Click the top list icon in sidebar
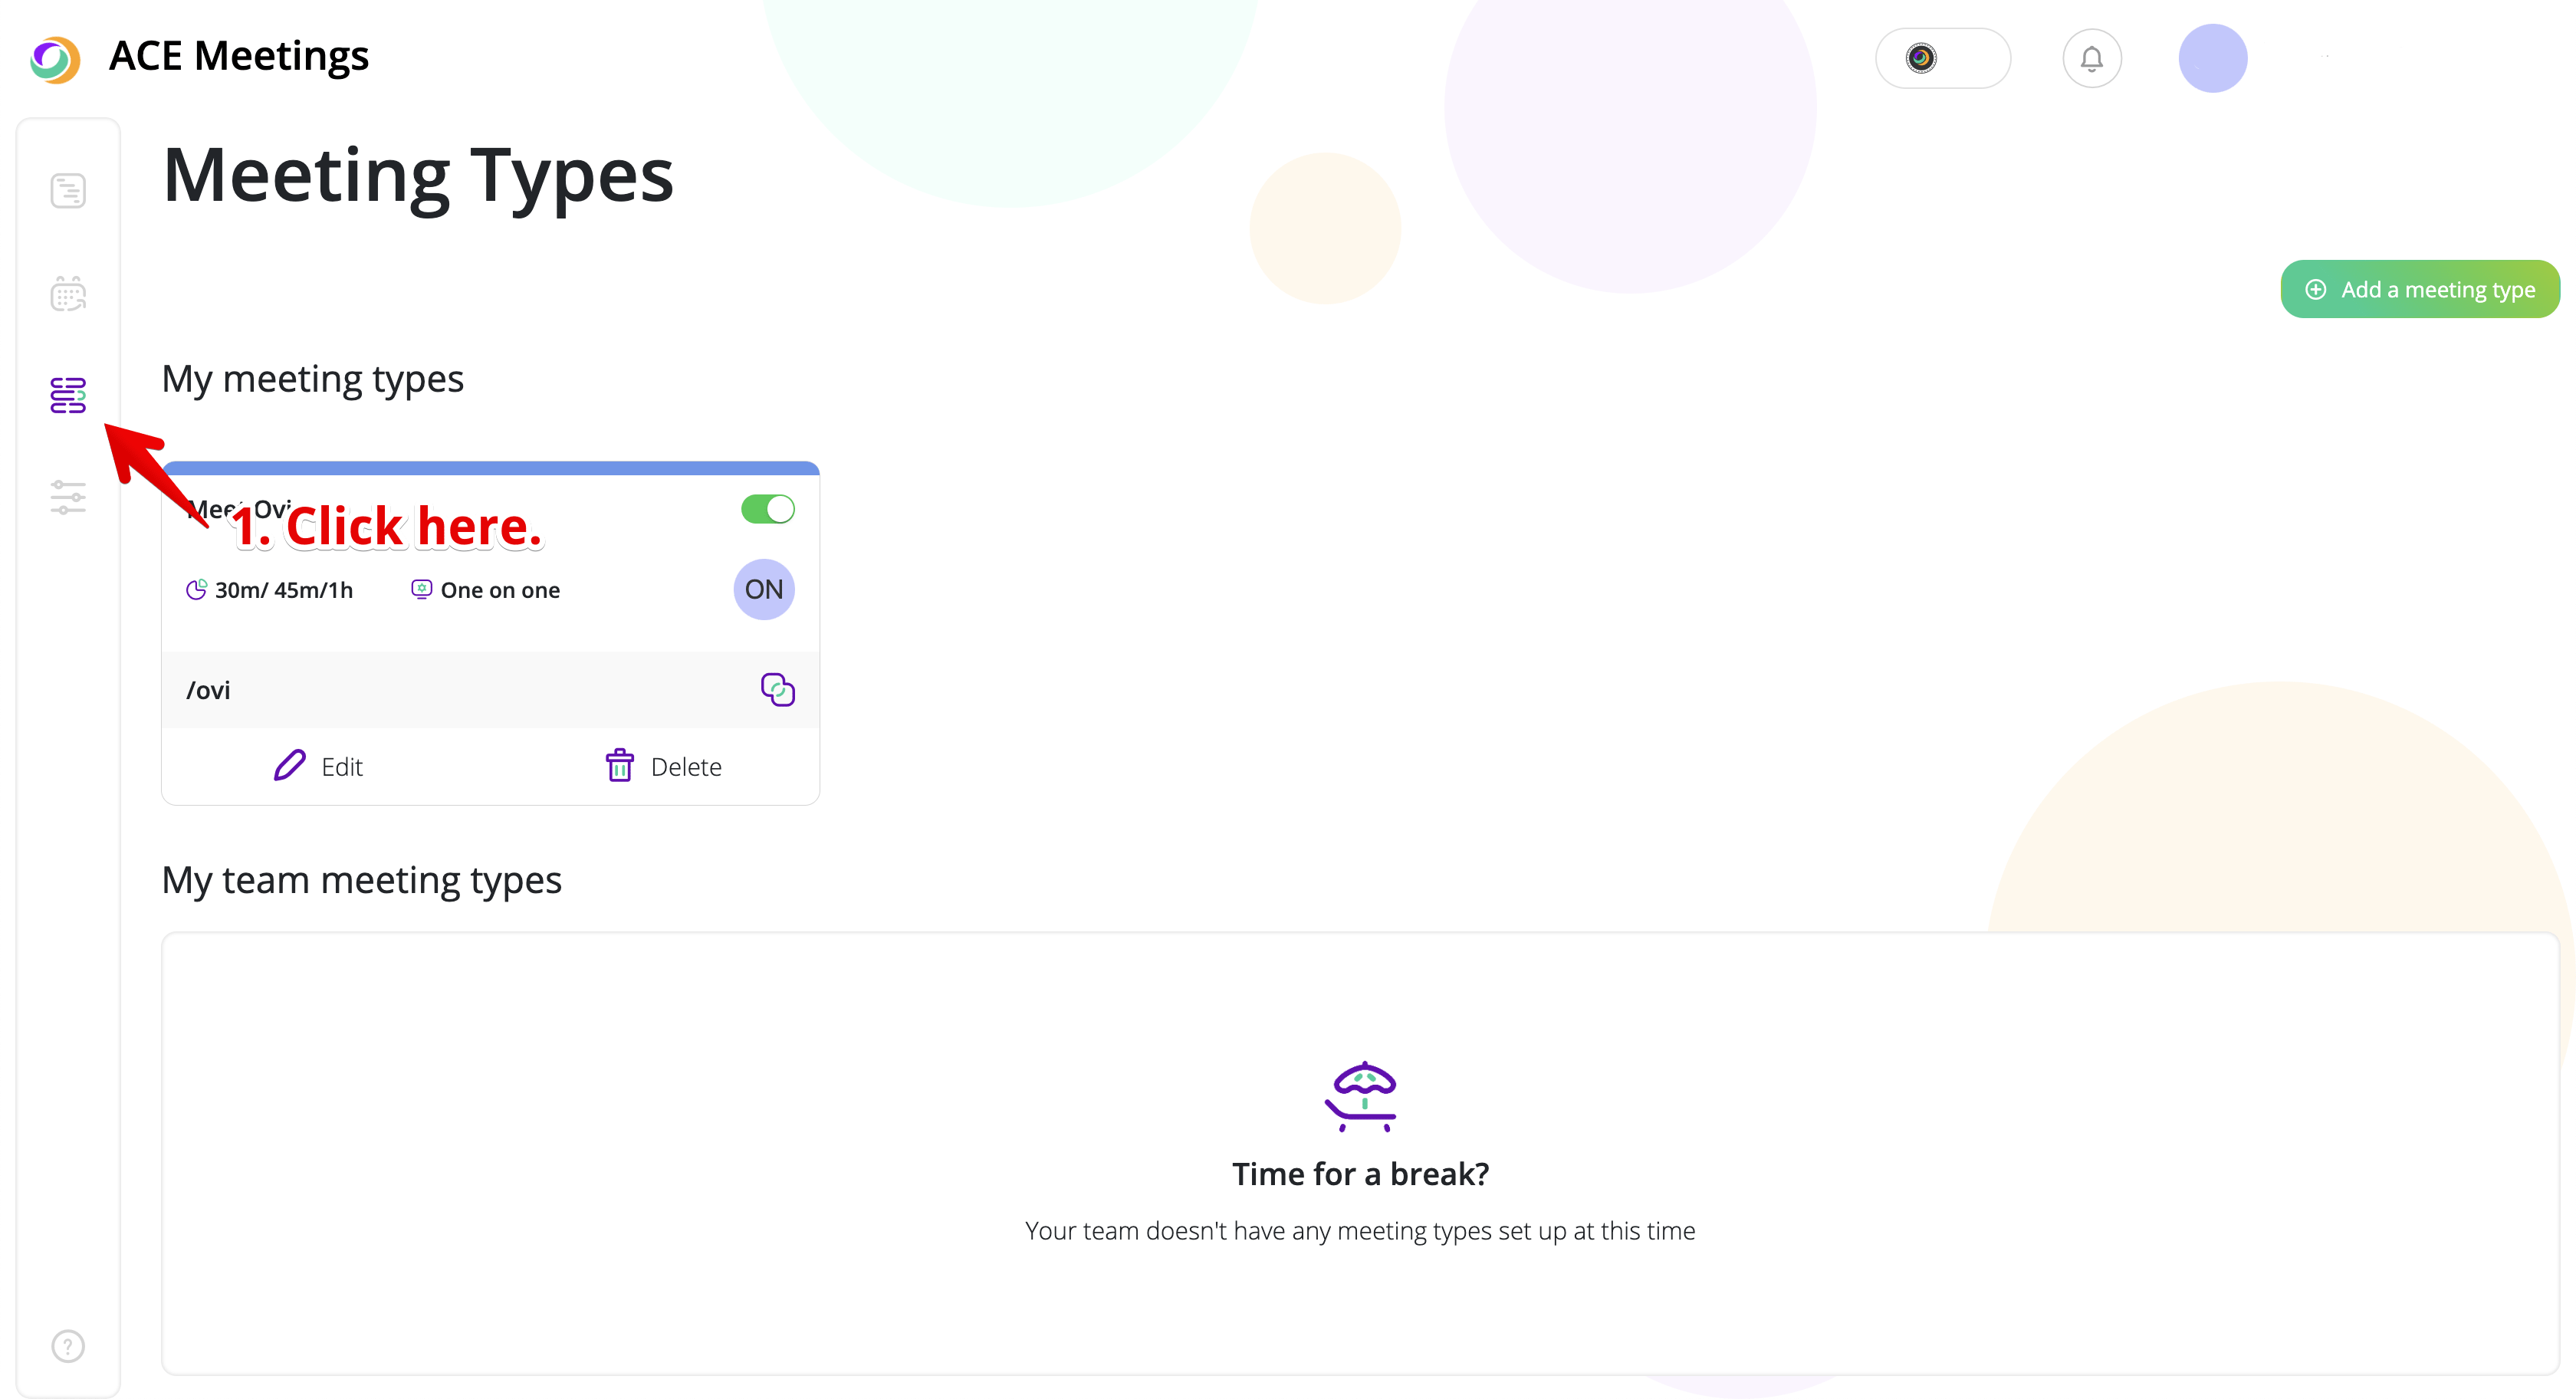Viewport: 2576px width, 1399px height. [68, 190]
